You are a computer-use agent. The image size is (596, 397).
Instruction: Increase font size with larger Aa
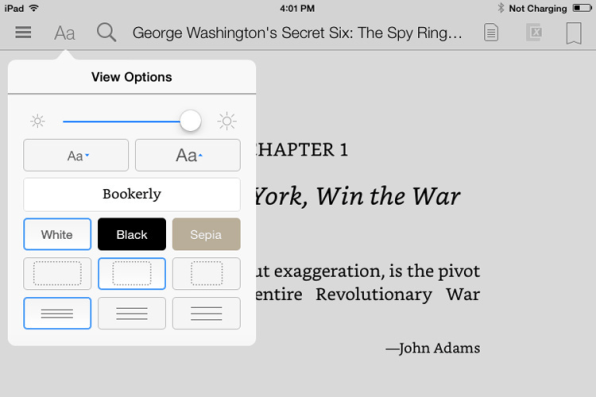[188, 156]
